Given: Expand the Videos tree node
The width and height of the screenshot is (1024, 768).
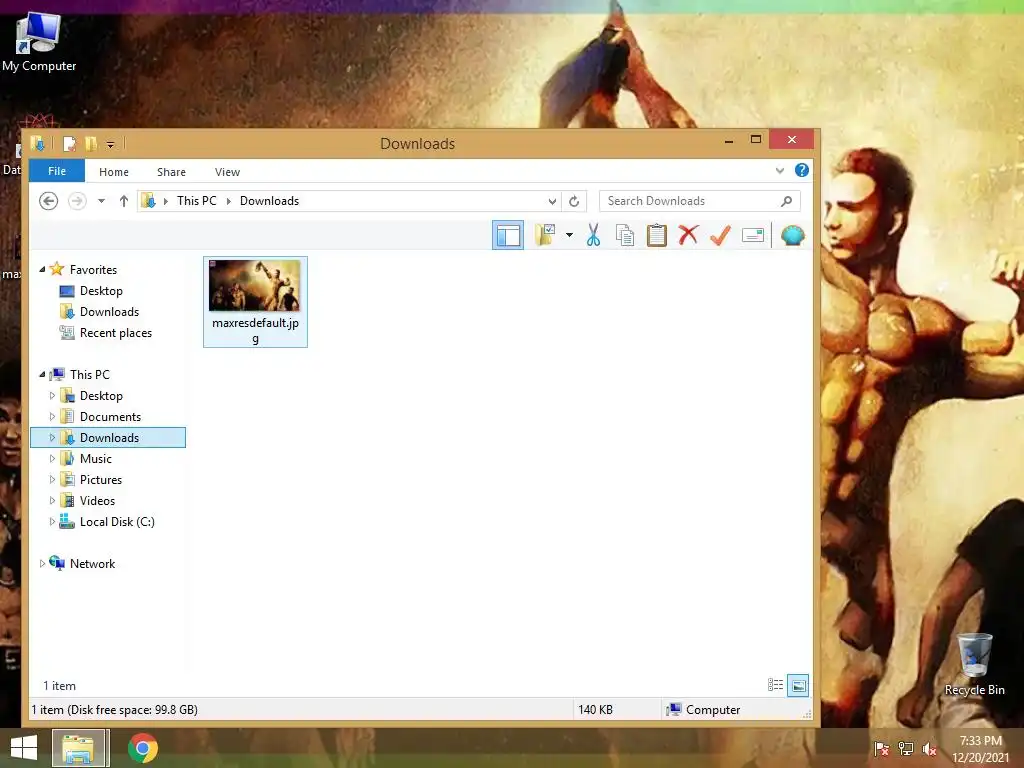Looking at the screenshot, I should (x=52, y=501).
